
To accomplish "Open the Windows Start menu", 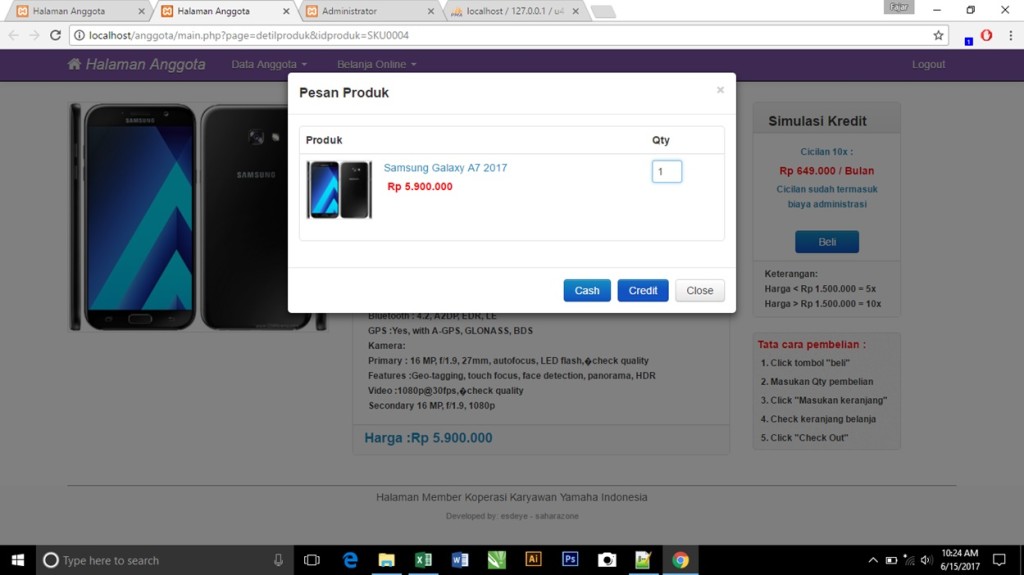I will coord(18,560).
